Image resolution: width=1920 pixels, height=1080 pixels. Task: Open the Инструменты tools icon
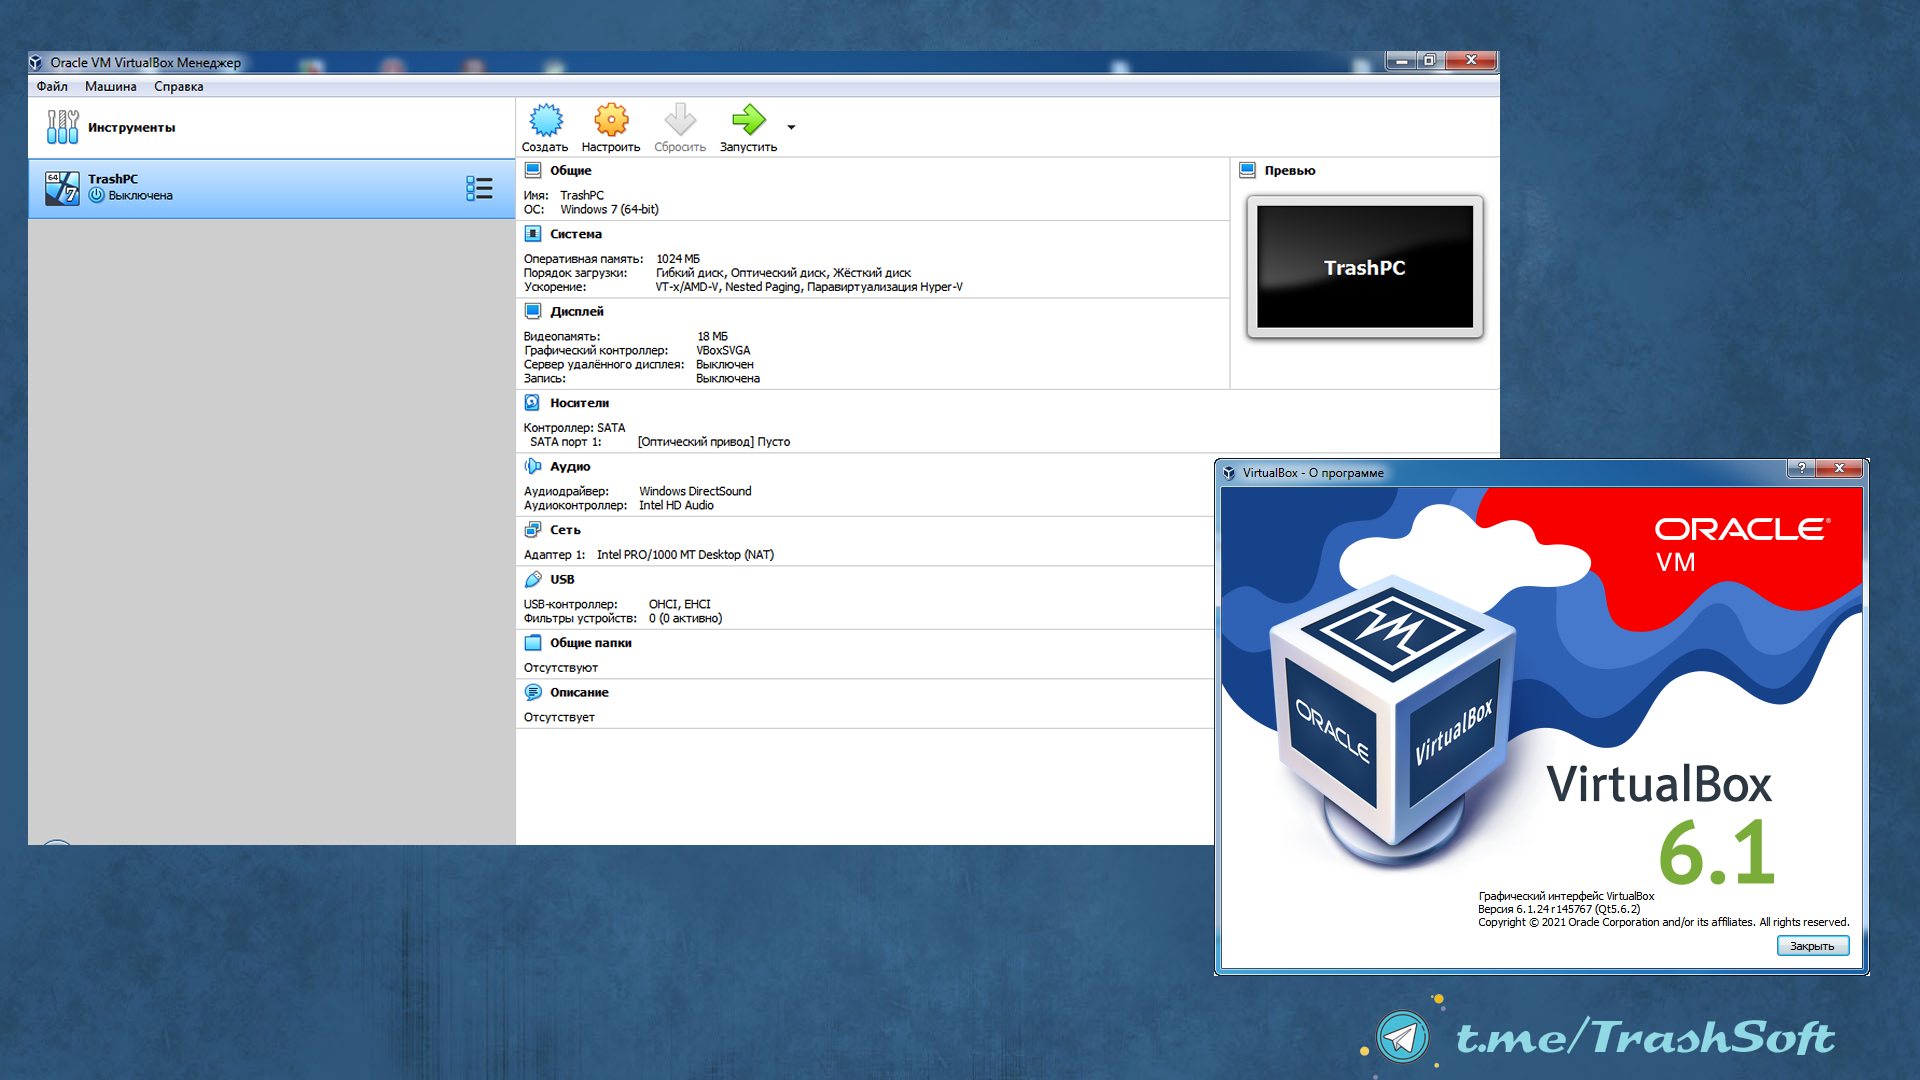(62, 127)
